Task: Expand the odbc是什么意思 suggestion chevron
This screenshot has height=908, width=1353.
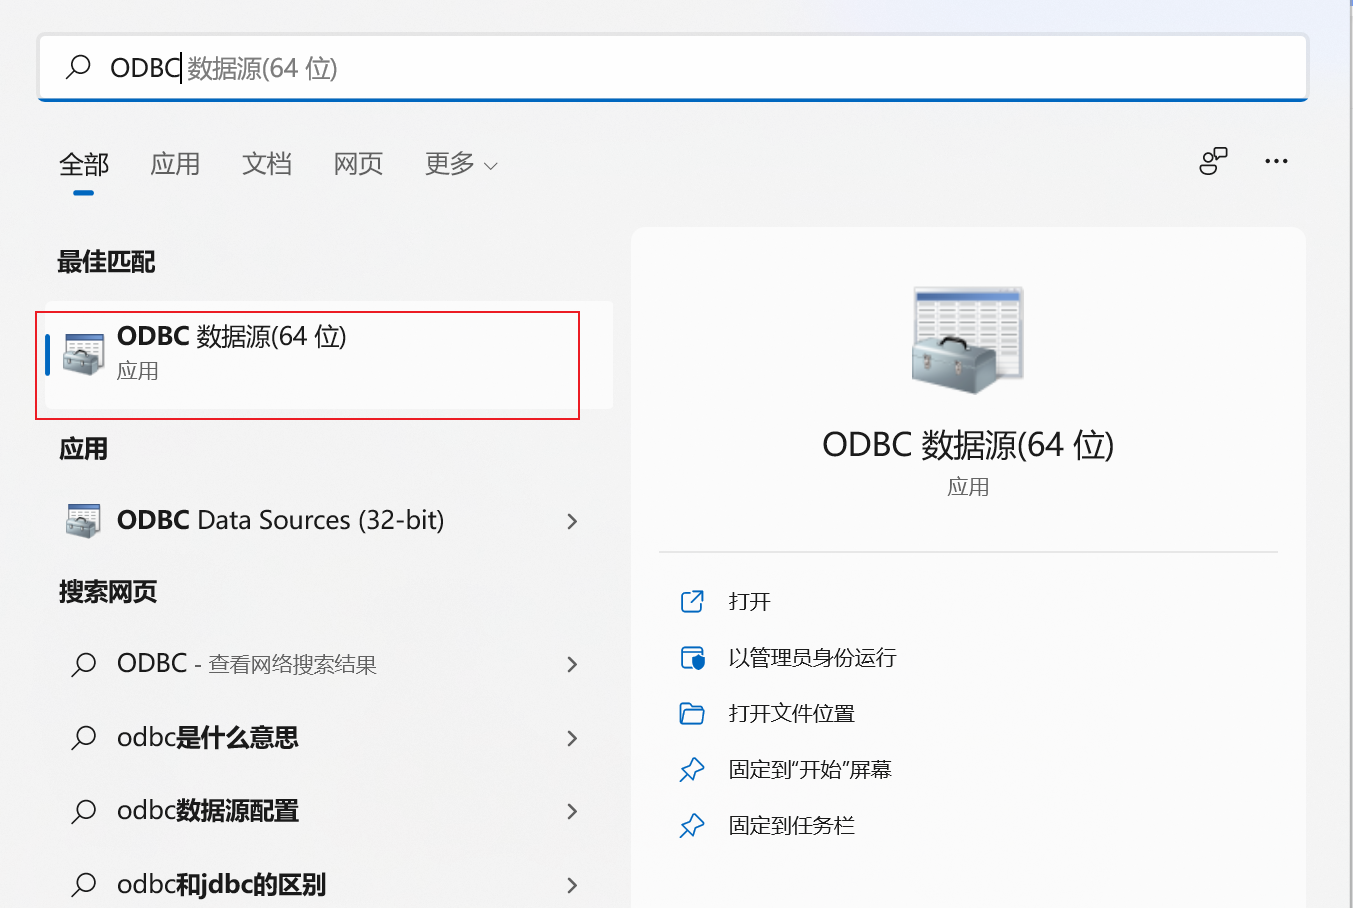Action: coord(572,738)
